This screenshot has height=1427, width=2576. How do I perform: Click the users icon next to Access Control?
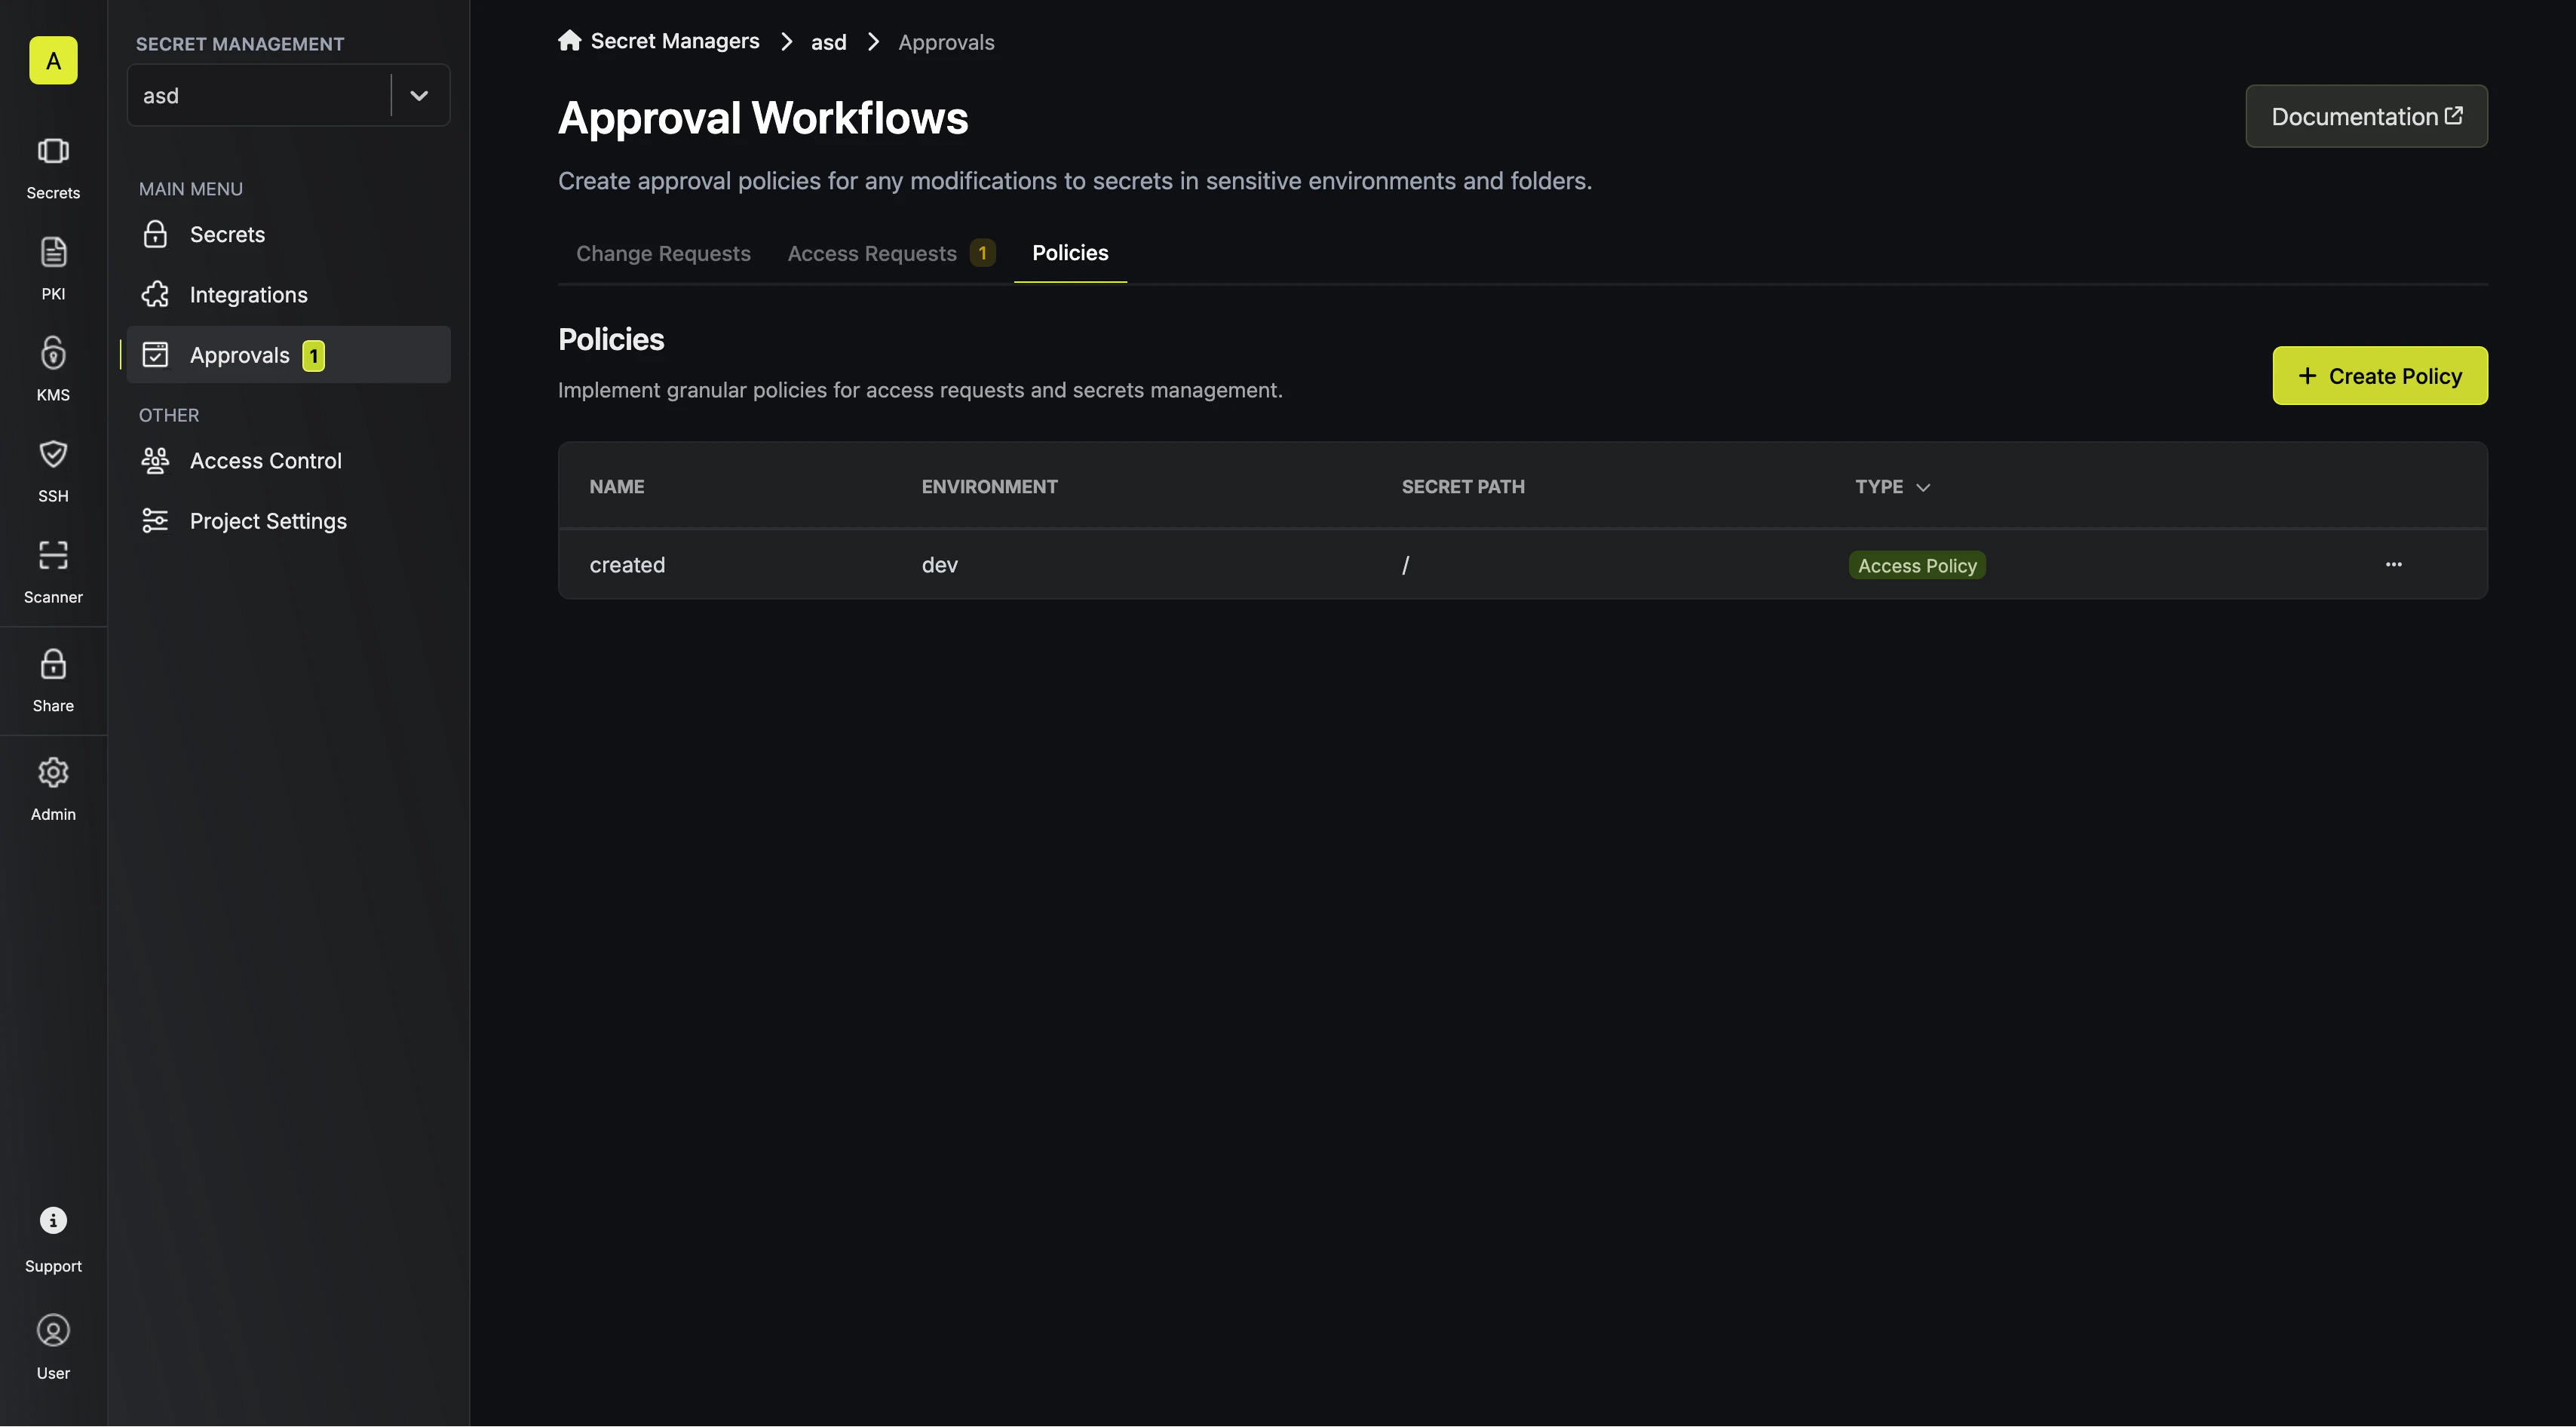(155, 460)
